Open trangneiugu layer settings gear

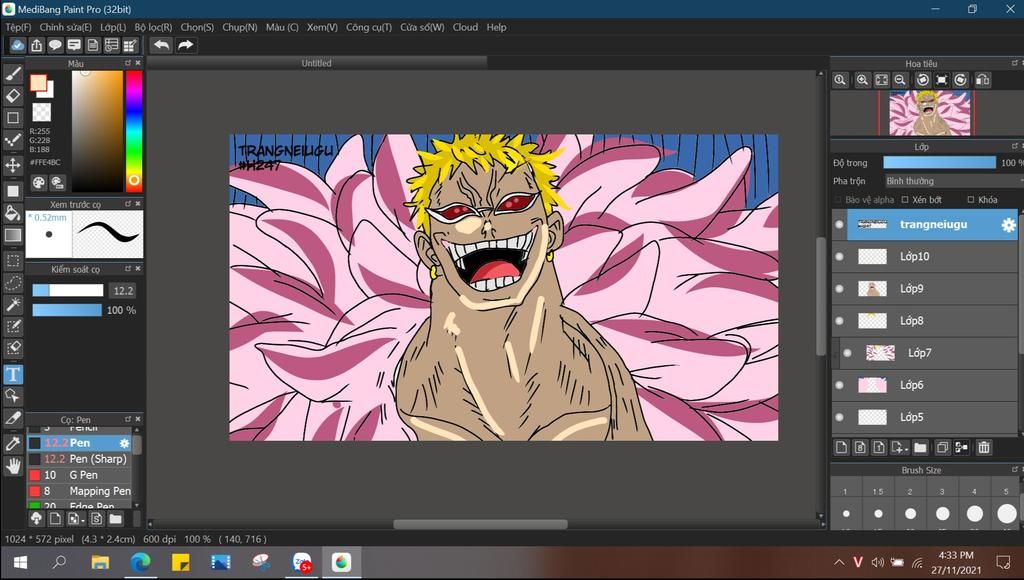1008,225
